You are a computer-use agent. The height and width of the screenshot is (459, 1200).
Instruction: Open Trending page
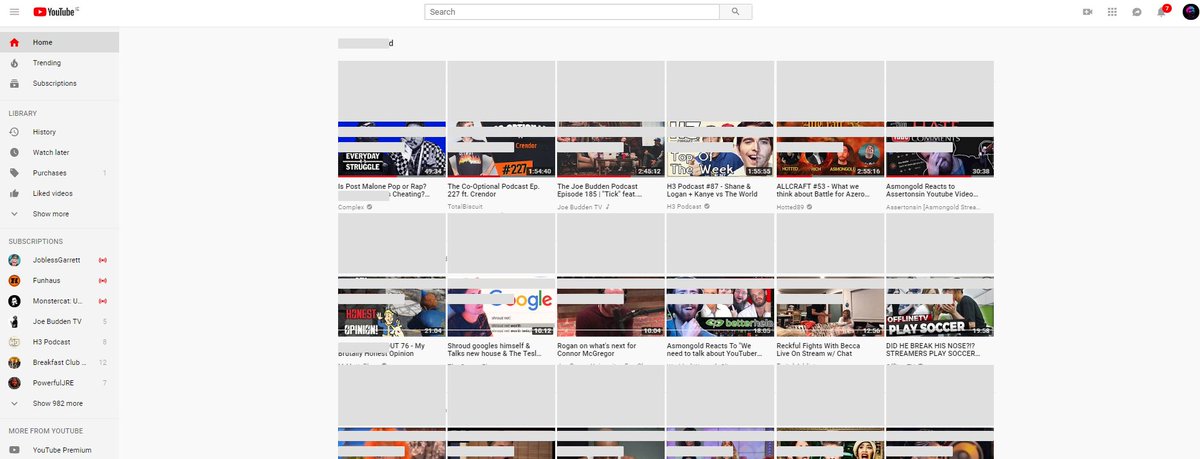coord(59,63)
